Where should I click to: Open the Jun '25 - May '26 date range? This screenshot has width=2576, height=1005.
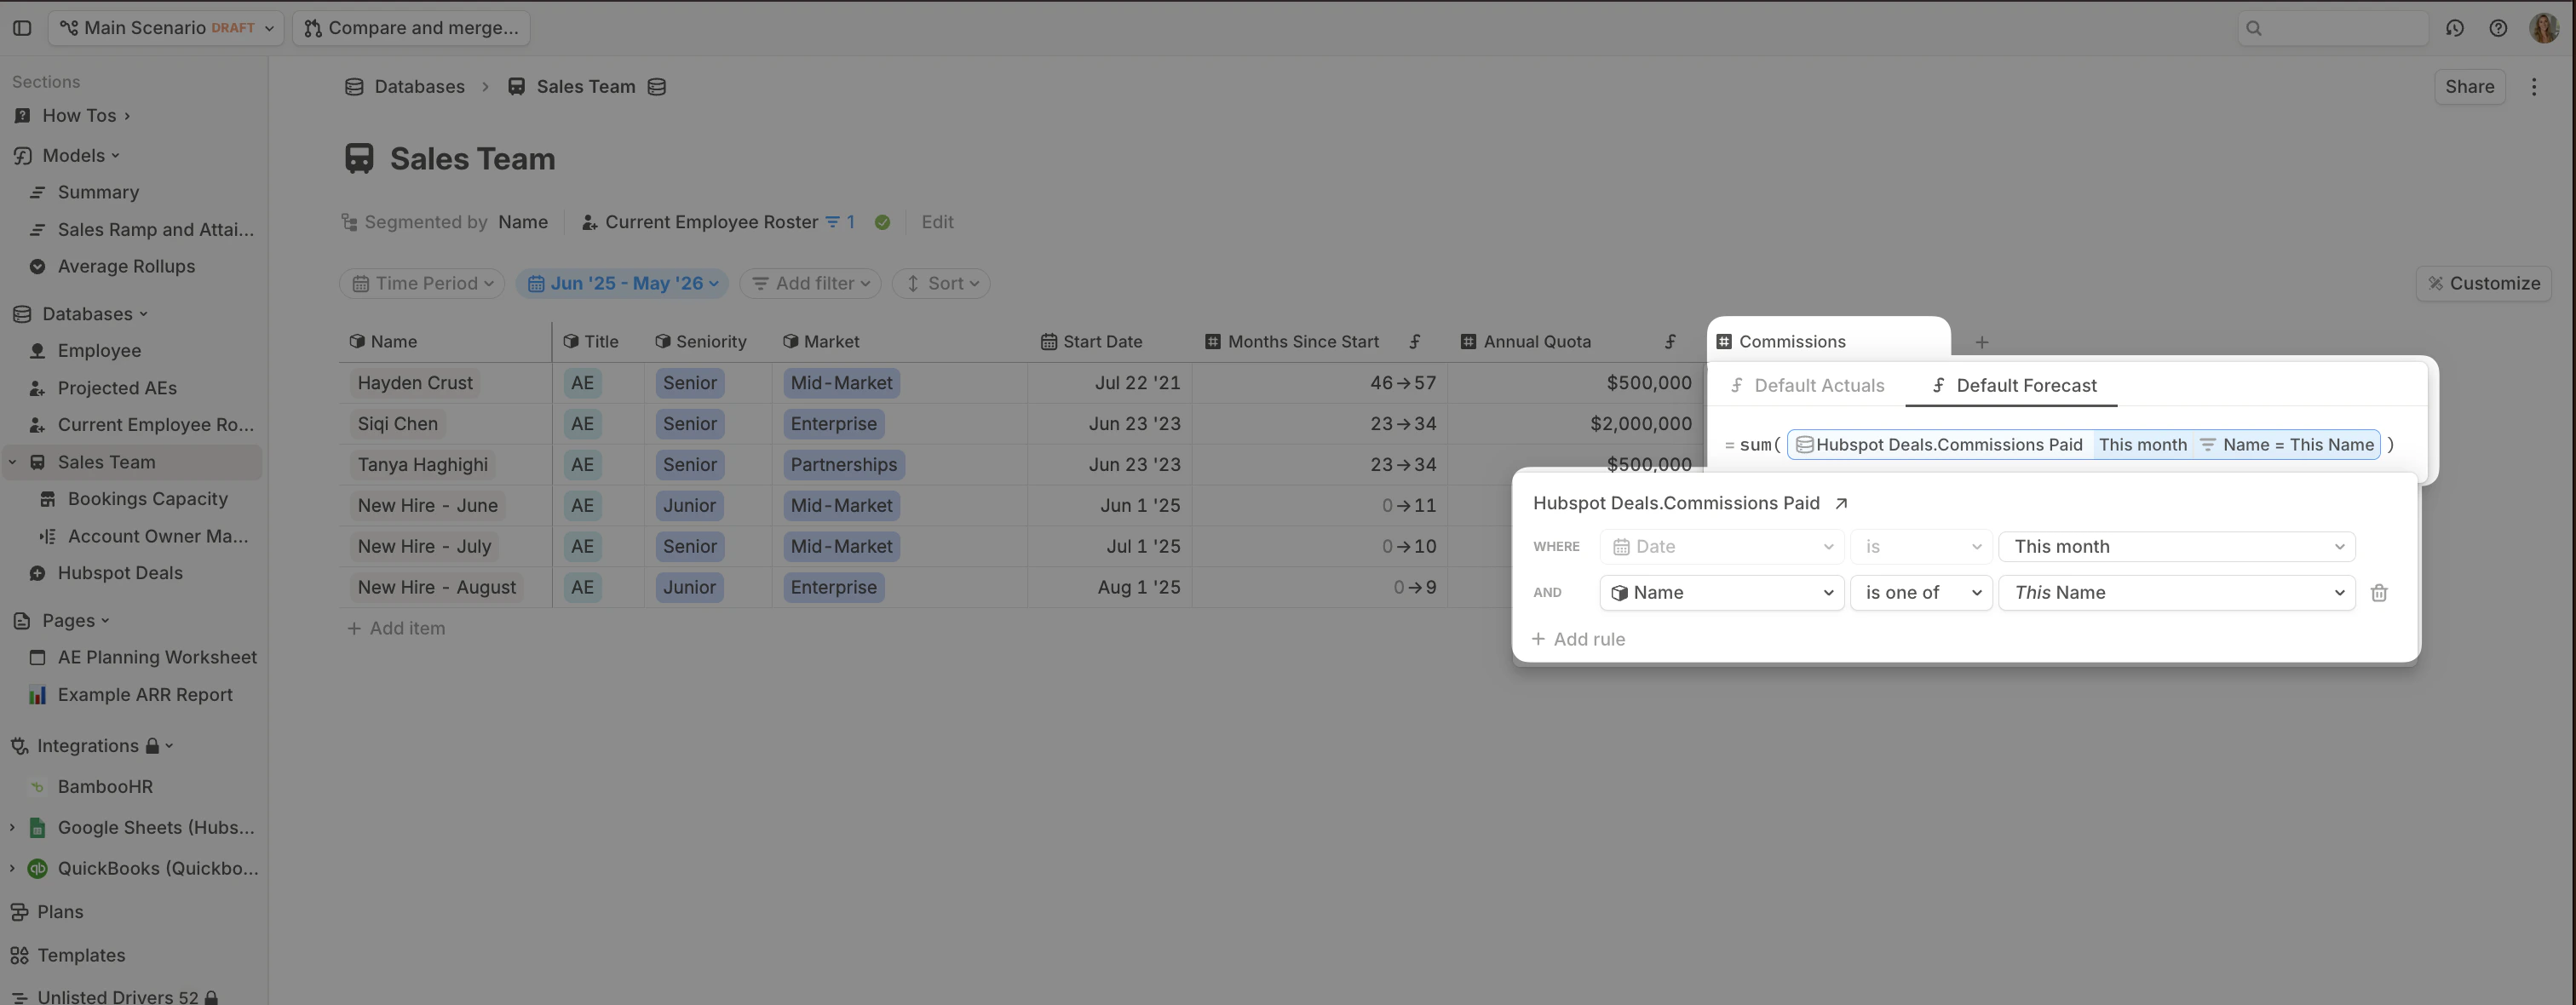[622, 284]
